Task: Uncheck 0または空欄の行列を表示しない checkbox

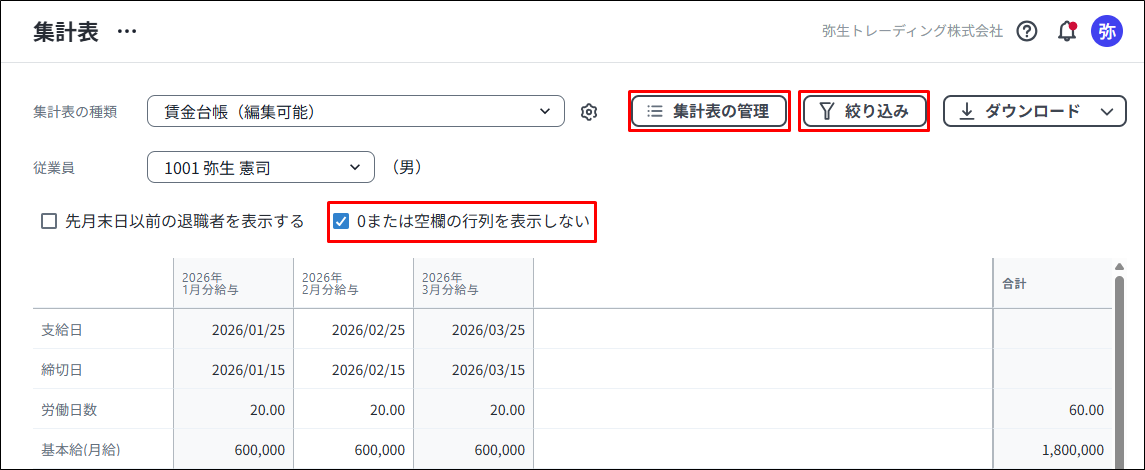Action: (x=340, y=221)
